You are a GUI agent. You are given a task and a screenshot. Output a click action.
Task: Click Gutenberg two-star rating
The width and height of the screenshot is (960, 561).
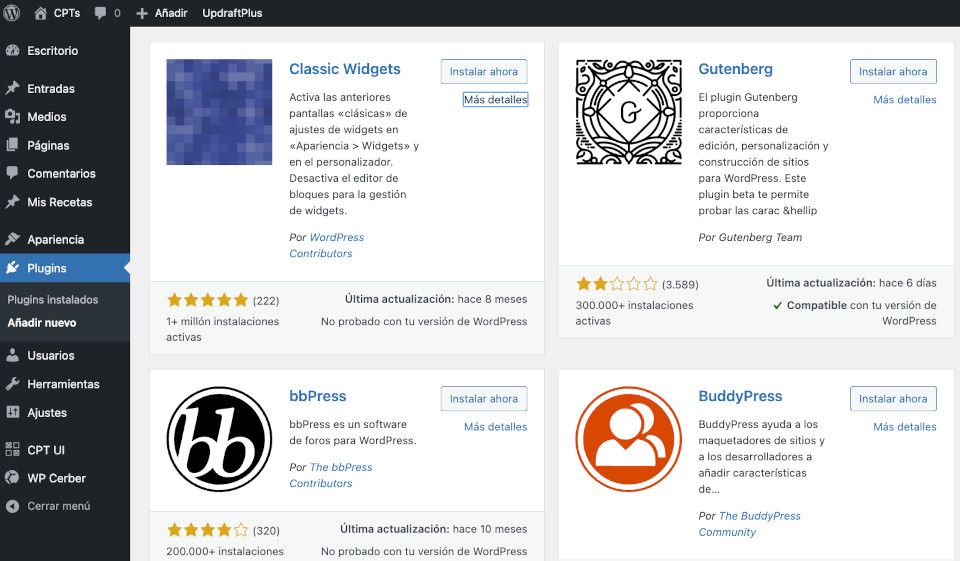coord(617,284)
